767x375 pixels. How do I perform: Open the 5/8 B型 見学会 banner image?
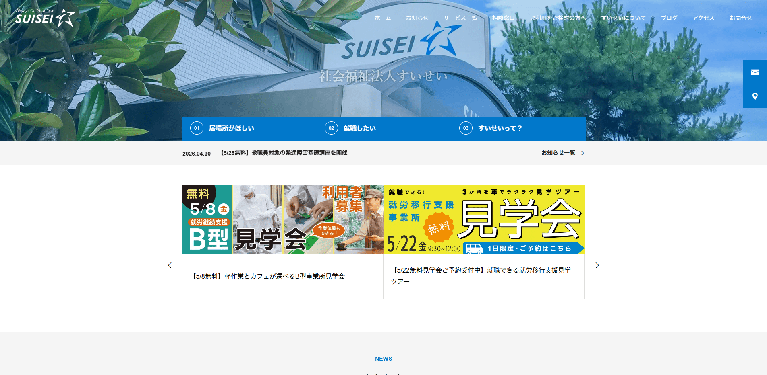coord(283,219)
